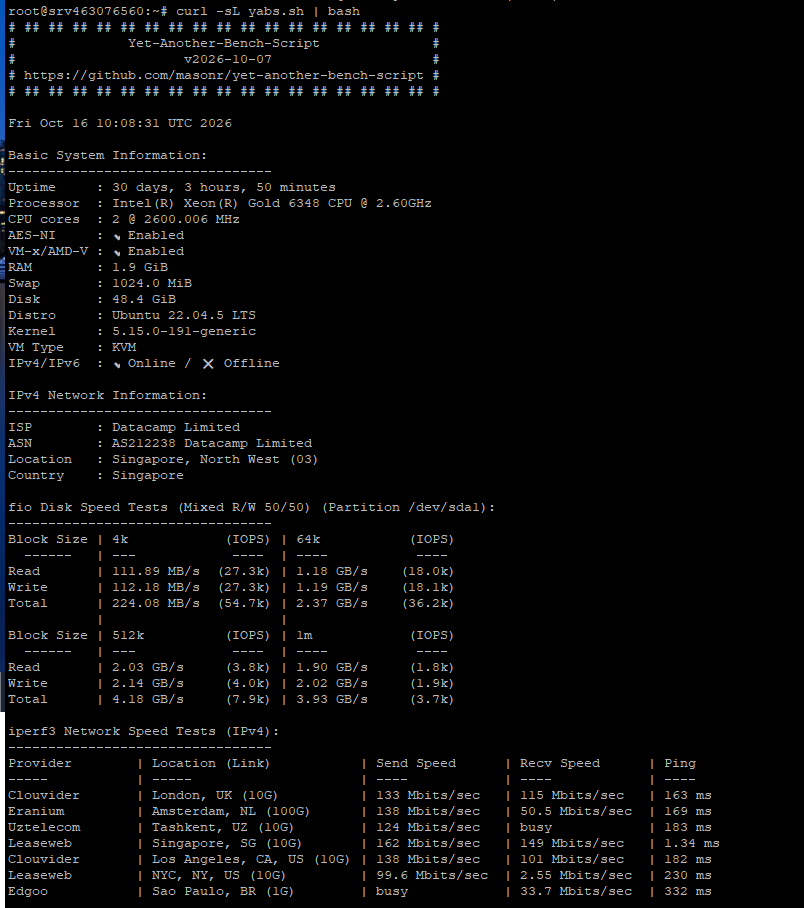Click send speed '99.6 Mbits/sec'
This screenshot has height=908, width=804.
click(x=432, y=876)
